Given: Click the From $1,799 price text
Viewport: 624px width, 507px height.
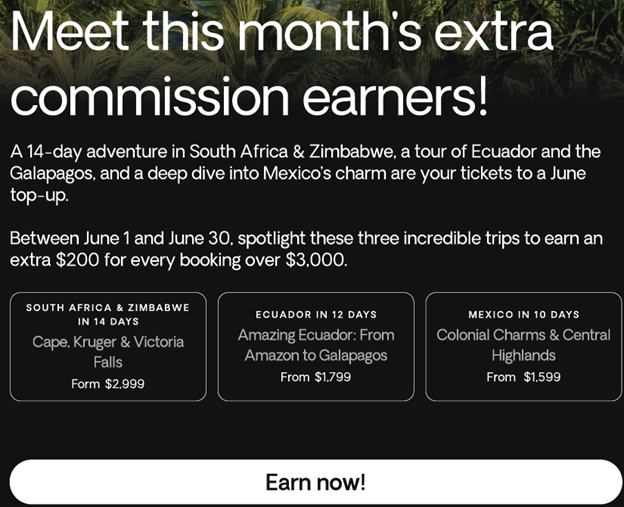Looking at the screenshot, I should click(315, 377).
